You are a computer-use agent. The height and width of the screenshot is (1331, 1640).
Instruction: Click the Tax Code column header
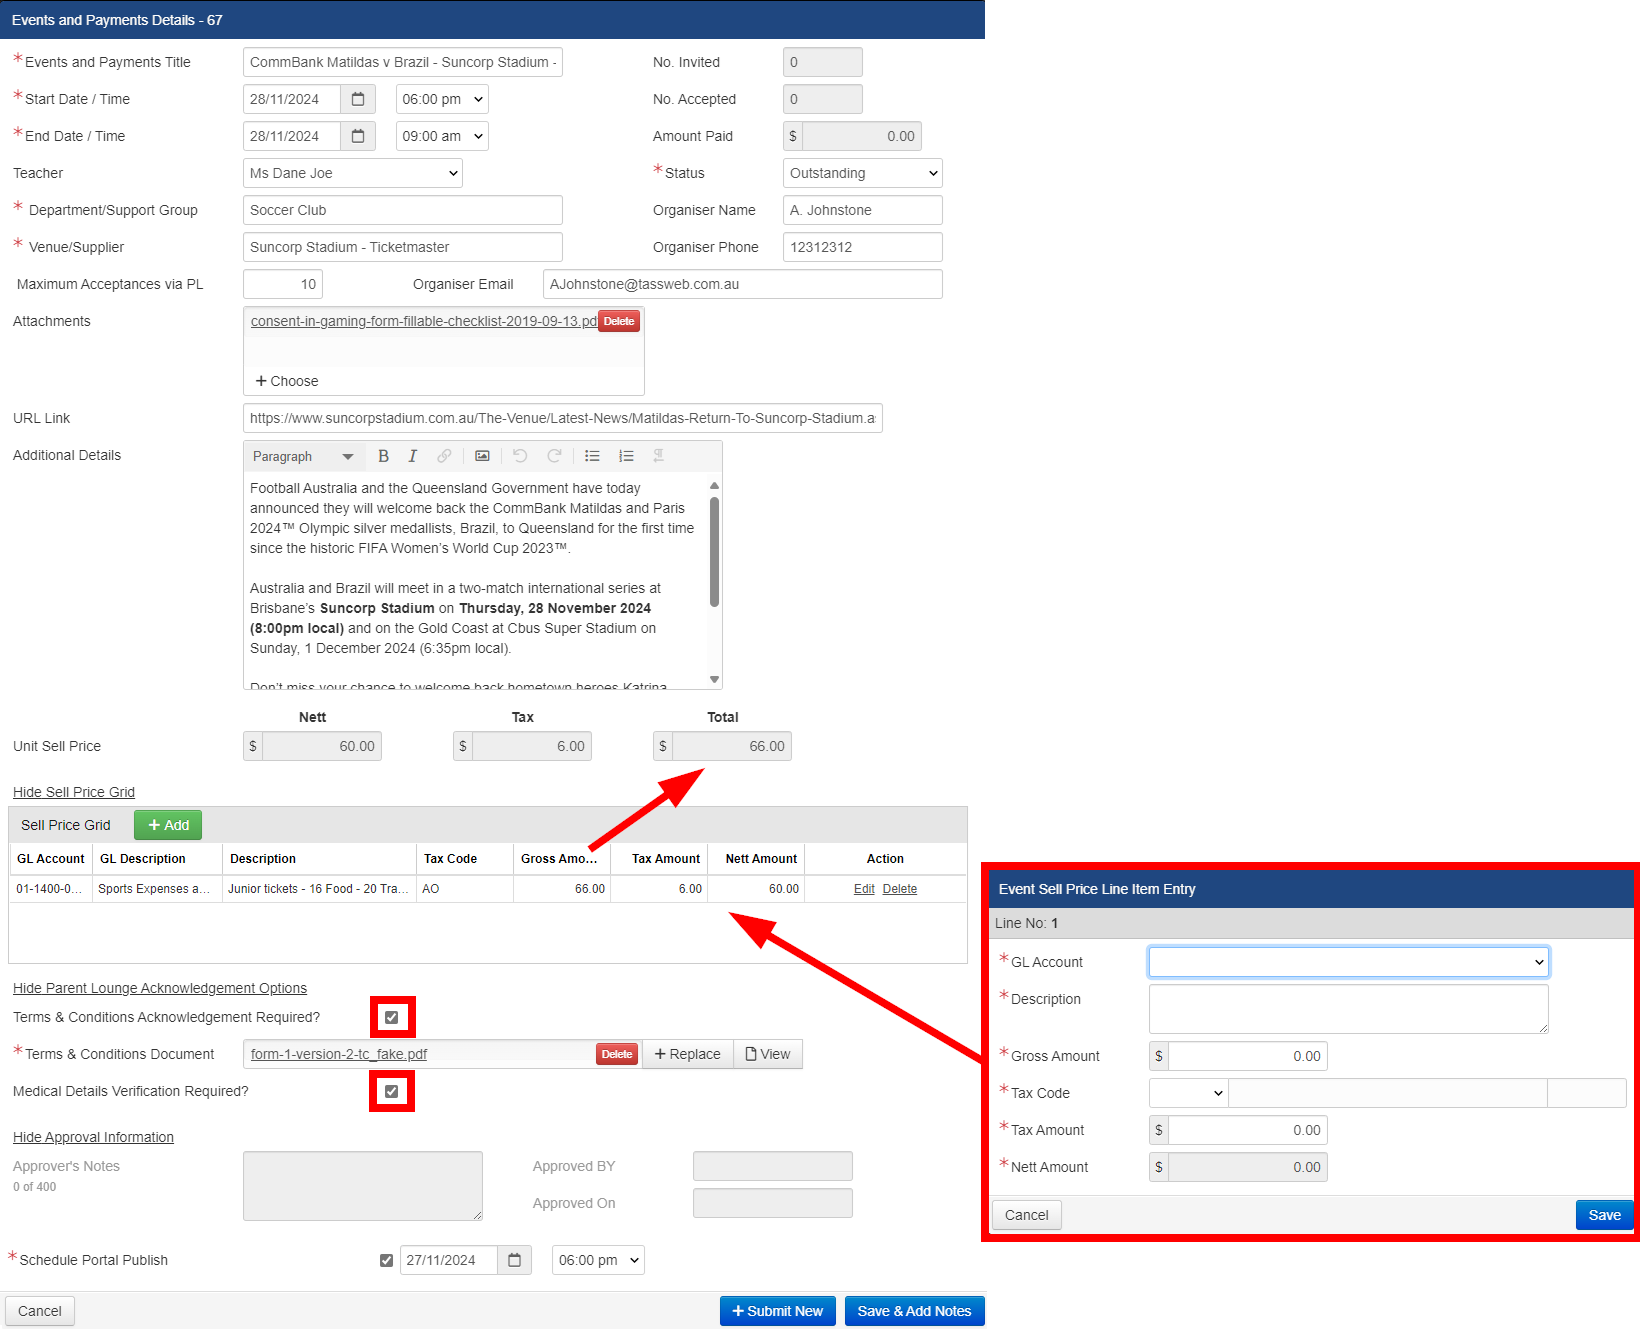(465, 859)
